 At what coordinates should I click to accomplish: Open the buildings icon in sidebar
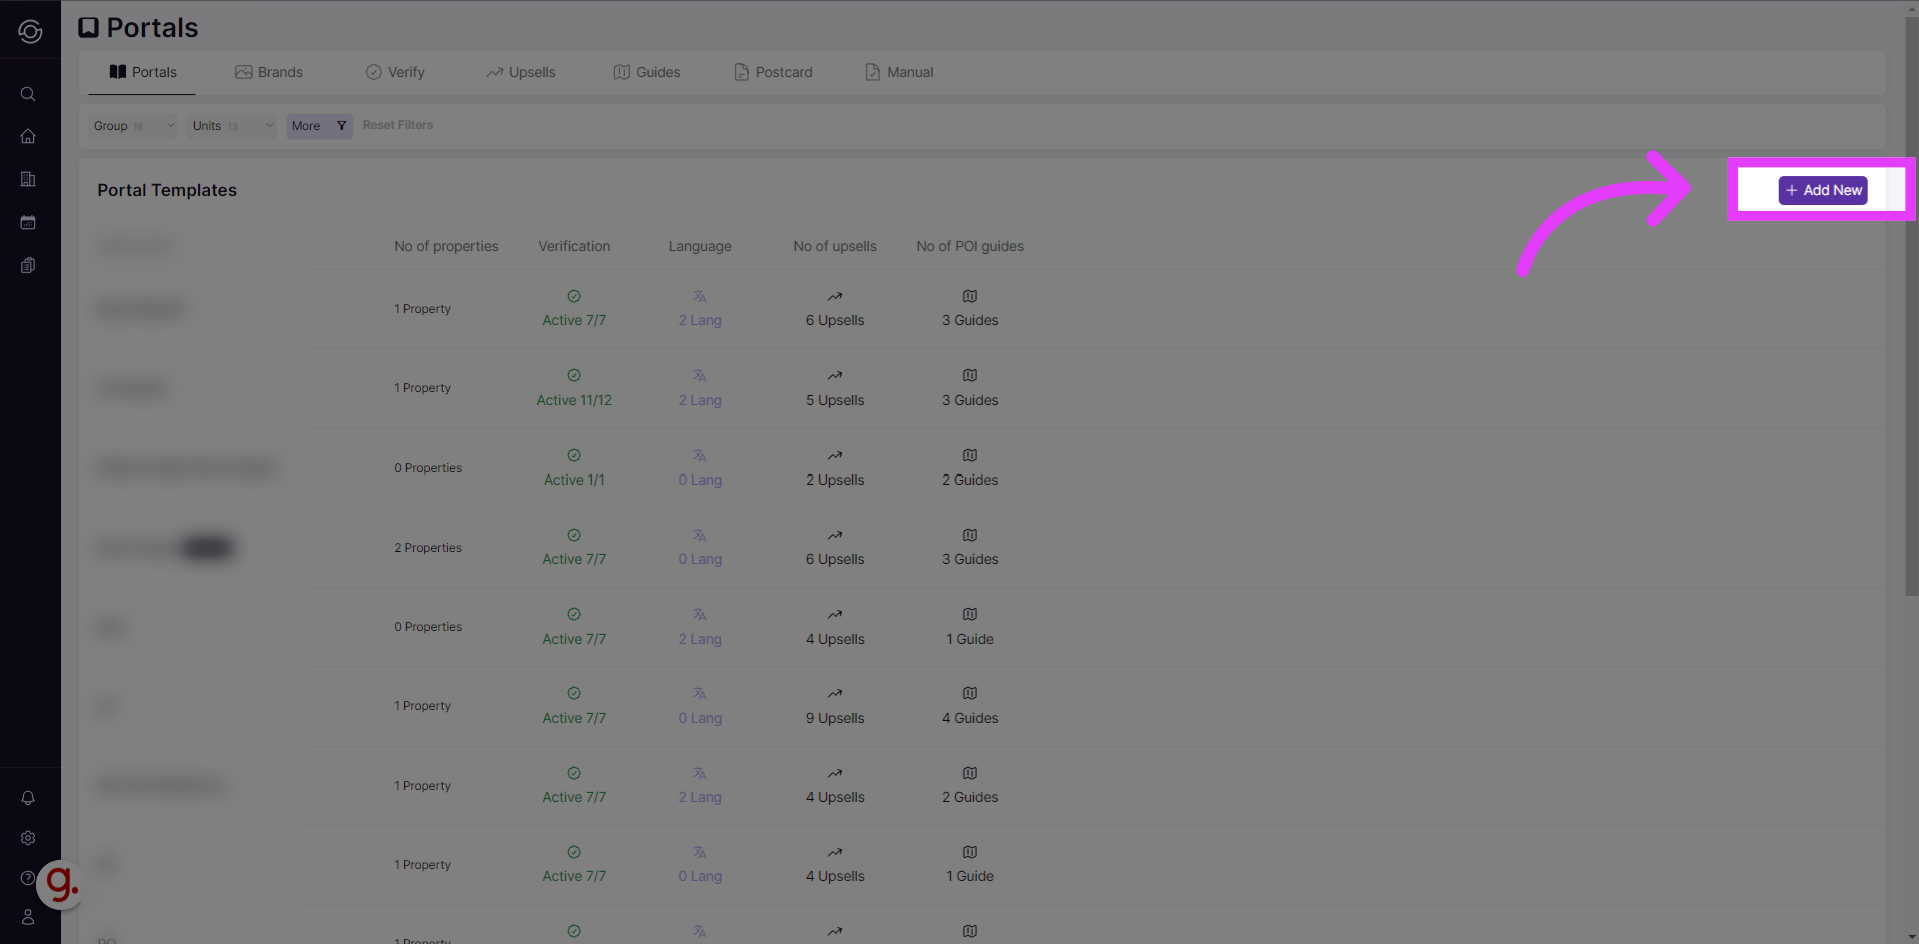click(x=28, y=179)
